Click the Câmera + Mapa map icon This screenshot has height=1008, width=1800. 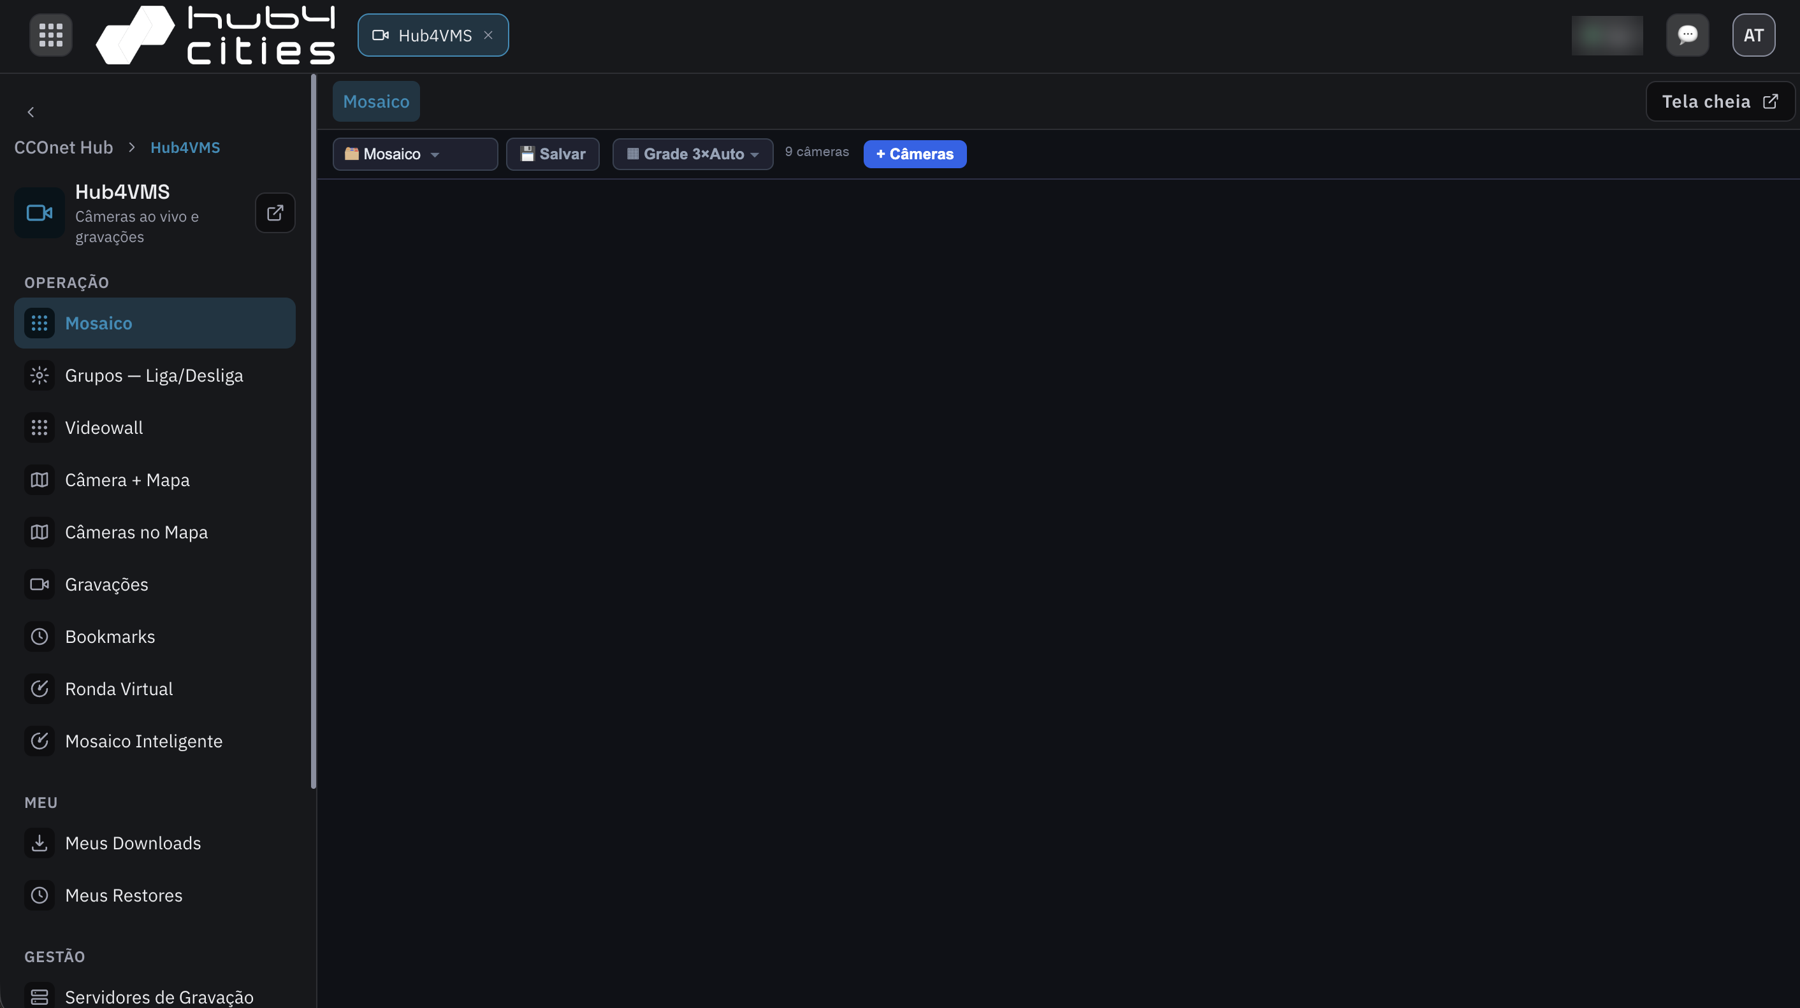(x=39, y=480)
